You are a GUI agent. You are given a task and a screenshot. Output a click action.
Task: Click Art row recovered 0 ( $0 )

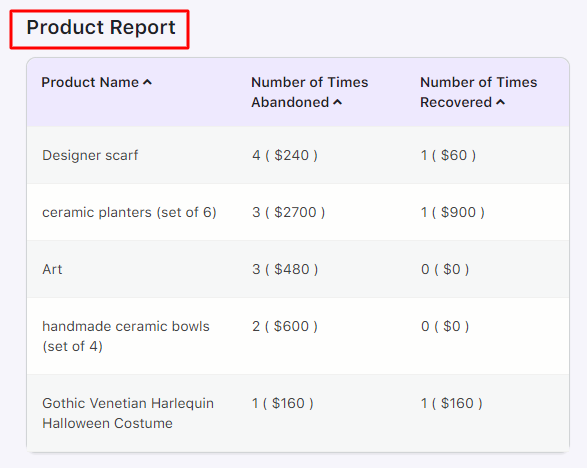pos(445,269)
